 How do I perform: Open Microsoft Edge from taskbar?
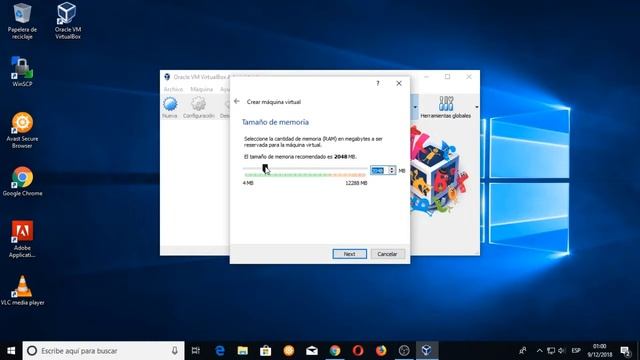point(220,351)
